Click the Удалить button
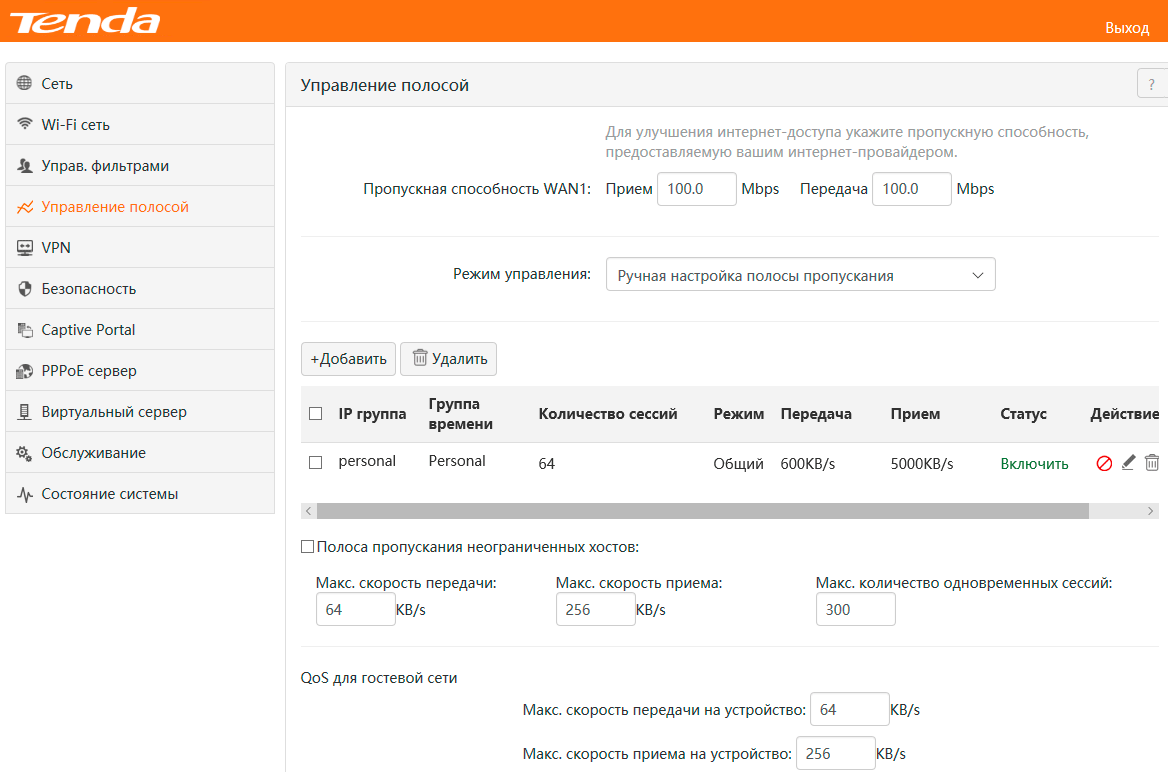This screenshot has width=1168, height=772. pos(448,359)
